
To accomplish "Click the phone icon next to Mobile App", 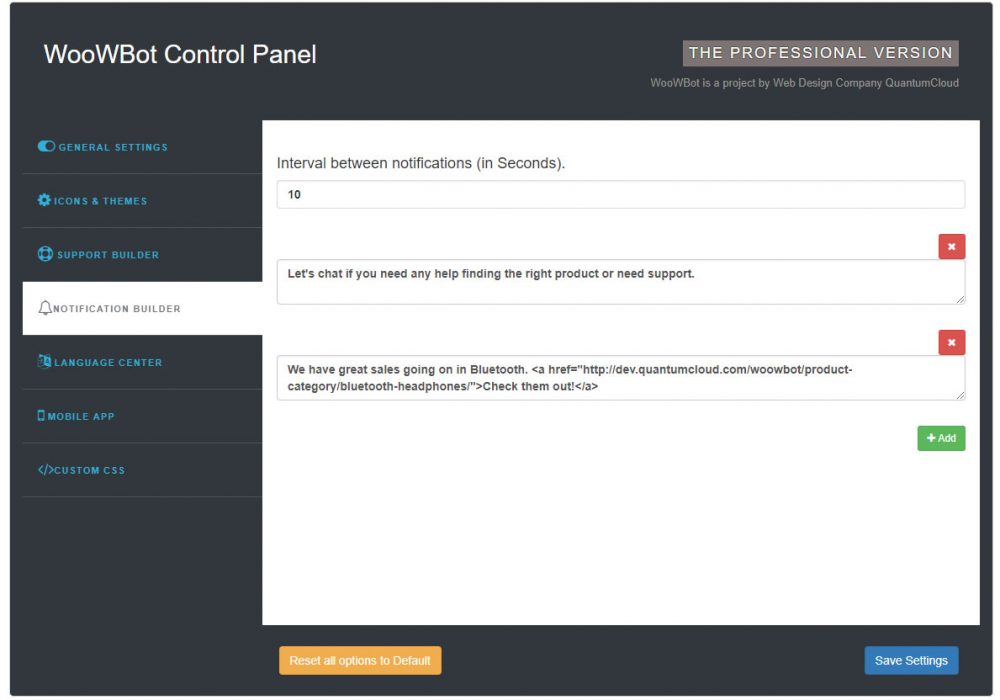I will pyautogui.click(x=43, y=415).
